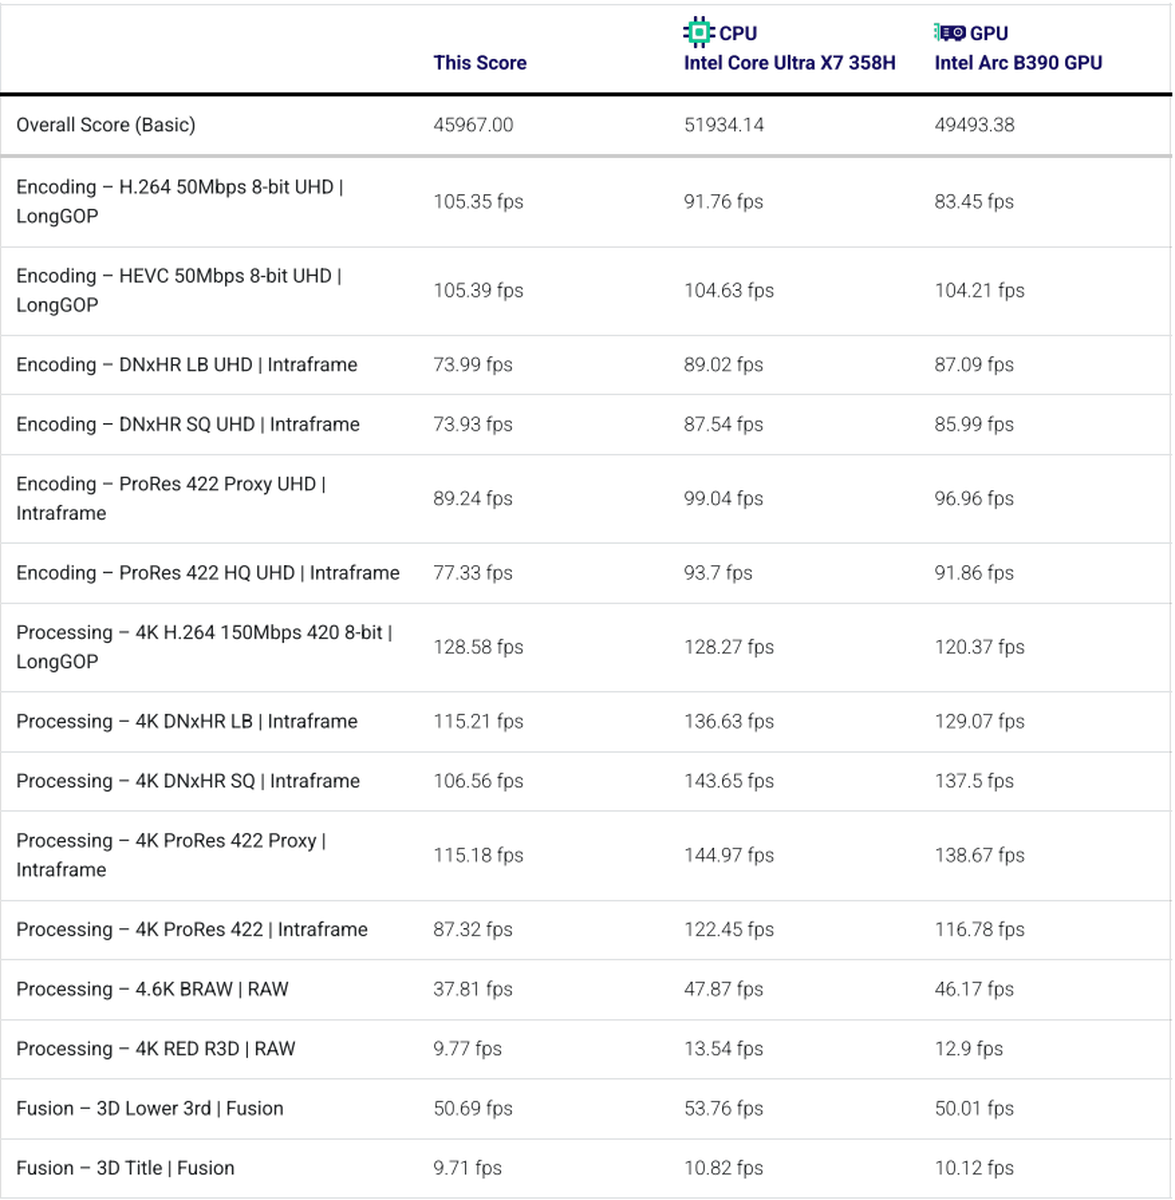This screenshot has height=1200, width=1175.
Task: Open the Intel Arc B390 GPU link
Action: (1017, 63)
